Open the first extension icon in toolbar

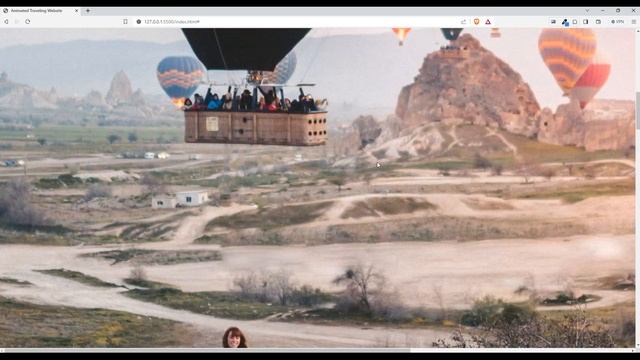pos(553,22)
